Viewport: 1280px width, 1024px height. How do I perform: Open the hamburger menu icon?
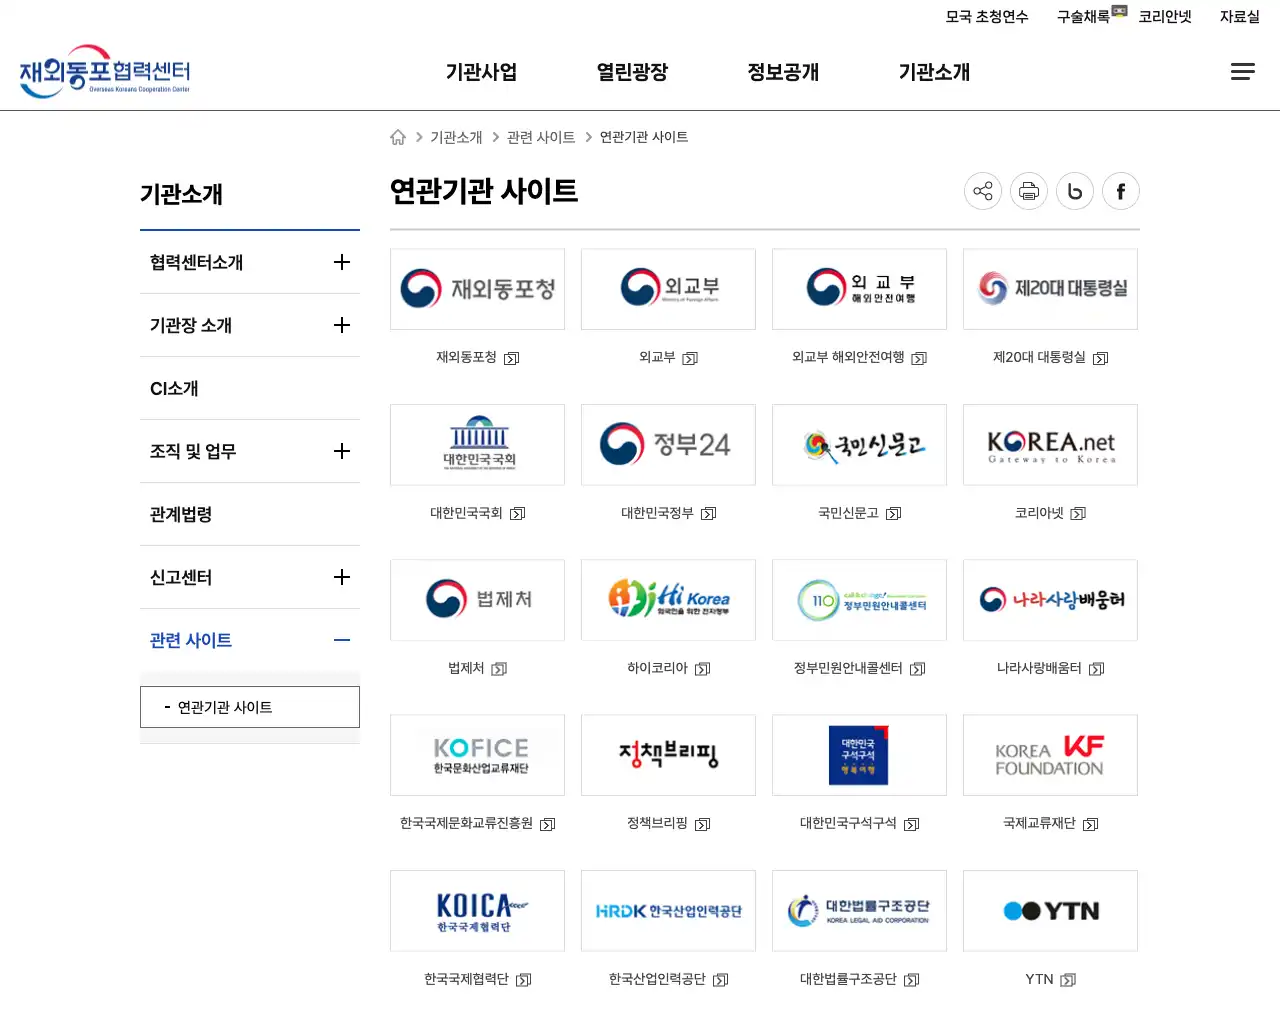point(1242,72)
